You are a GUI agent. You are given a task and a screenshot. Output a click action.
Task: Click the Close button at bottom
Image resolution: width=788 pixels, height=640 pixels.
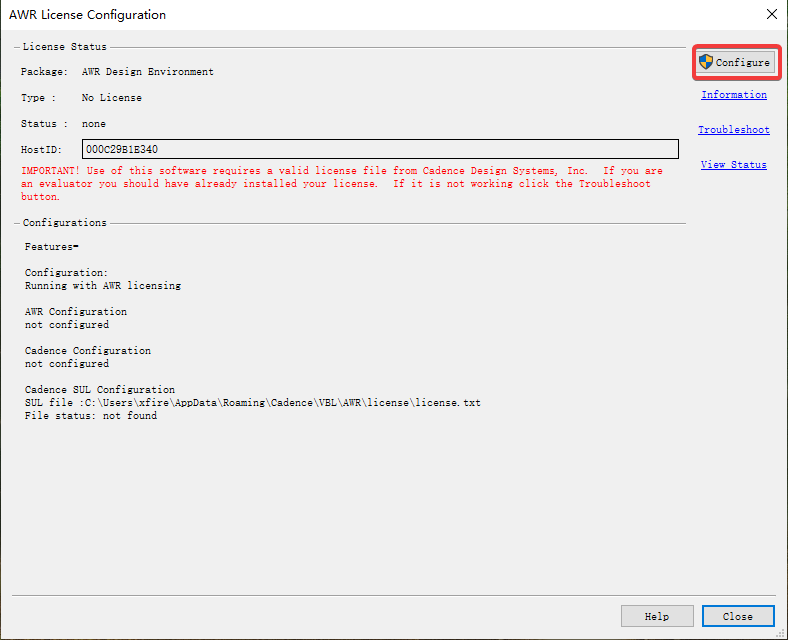pyautogui.click(x=738, y=616)
